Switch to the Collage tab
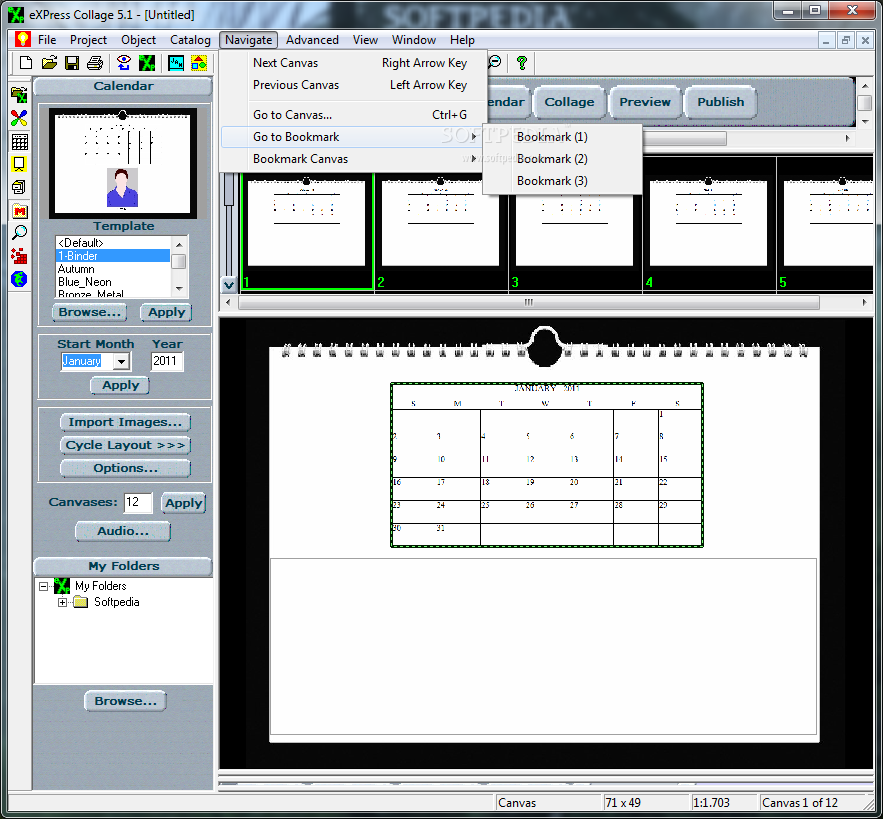Image resolution: width=883 pixels, height=819 pixels. click(x=569, y=102)
